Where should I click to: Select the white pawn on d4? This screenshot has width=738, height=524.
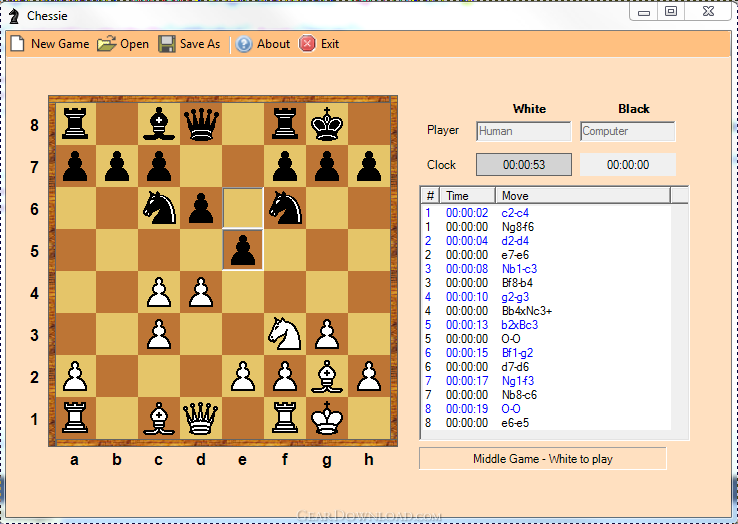point(201,292)
